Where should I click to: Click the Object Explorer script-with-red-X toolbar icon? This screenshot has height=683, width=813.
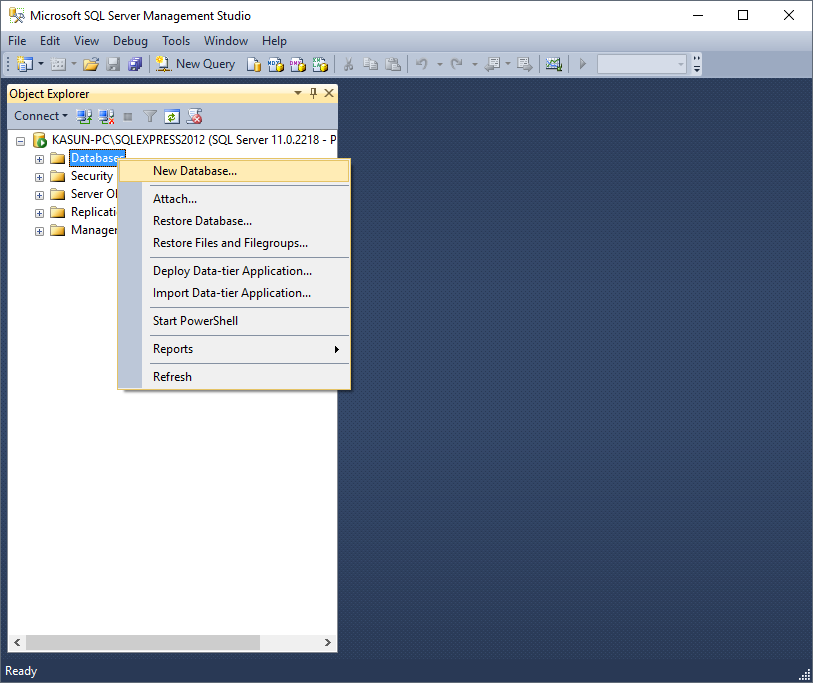[x=194, y=116]
